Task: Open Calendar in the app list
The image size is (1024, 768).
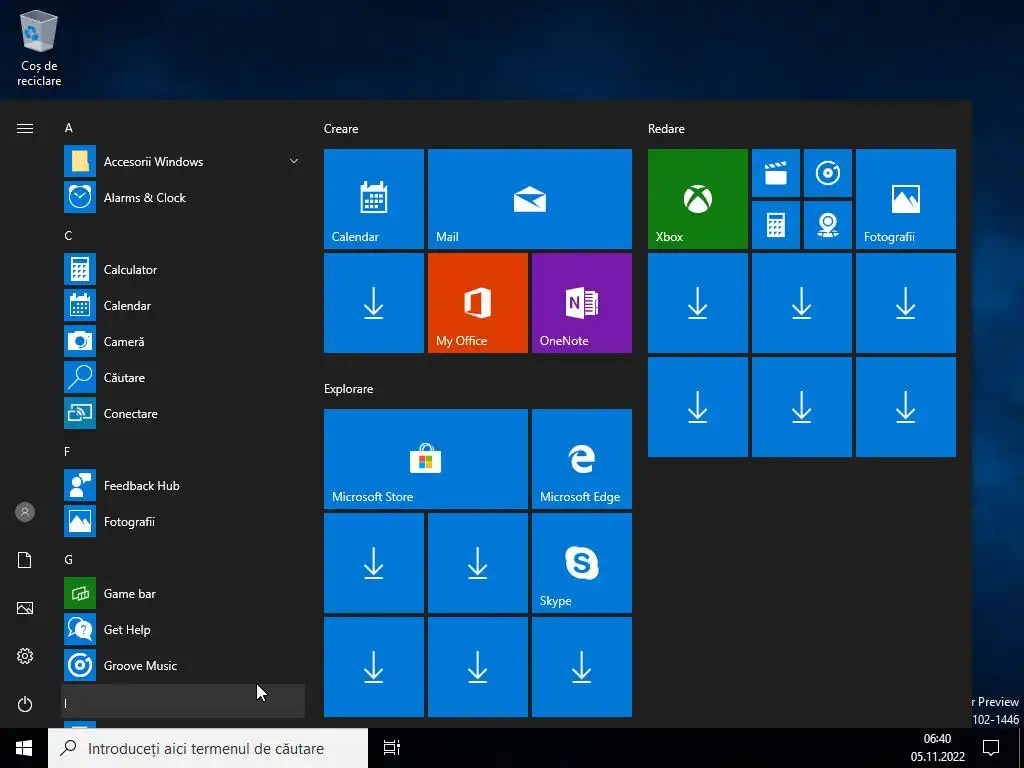Action: tap(183, 305)
